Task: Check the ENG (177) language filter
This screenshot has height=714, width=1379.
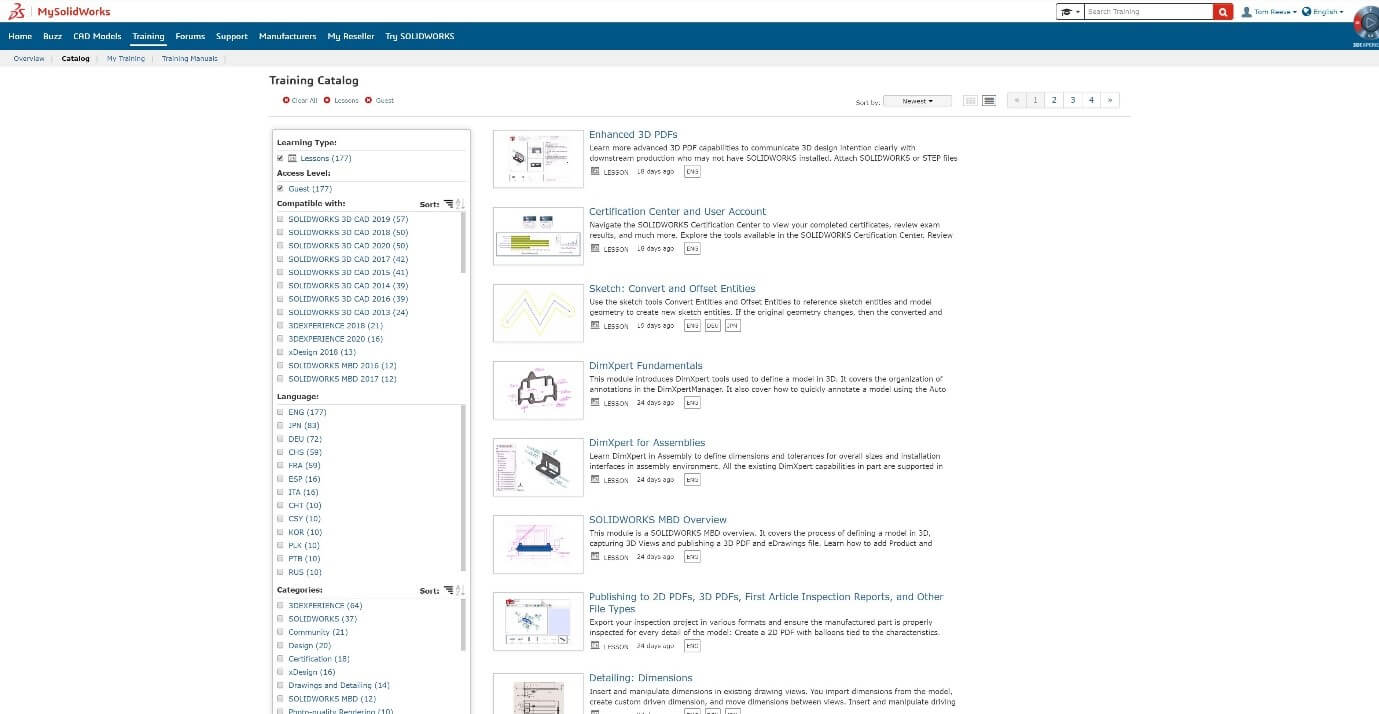Action: pos(280,412)
